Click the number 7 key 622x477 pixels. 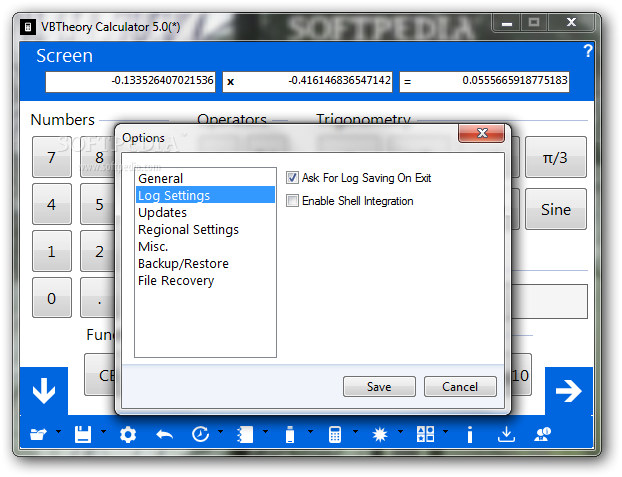[x=52, y=157]
